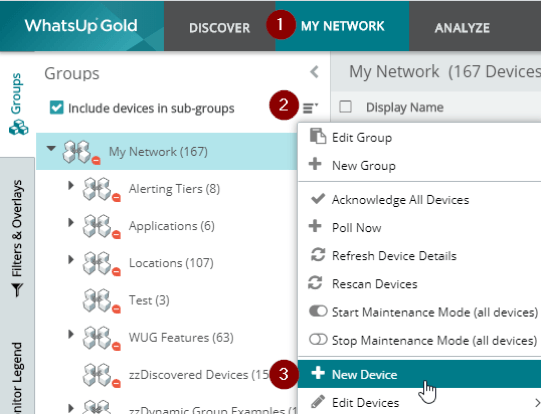Screen dimensions: 541x414
Task: Open the Edit Devices submenu
Action: click(419, 402)
